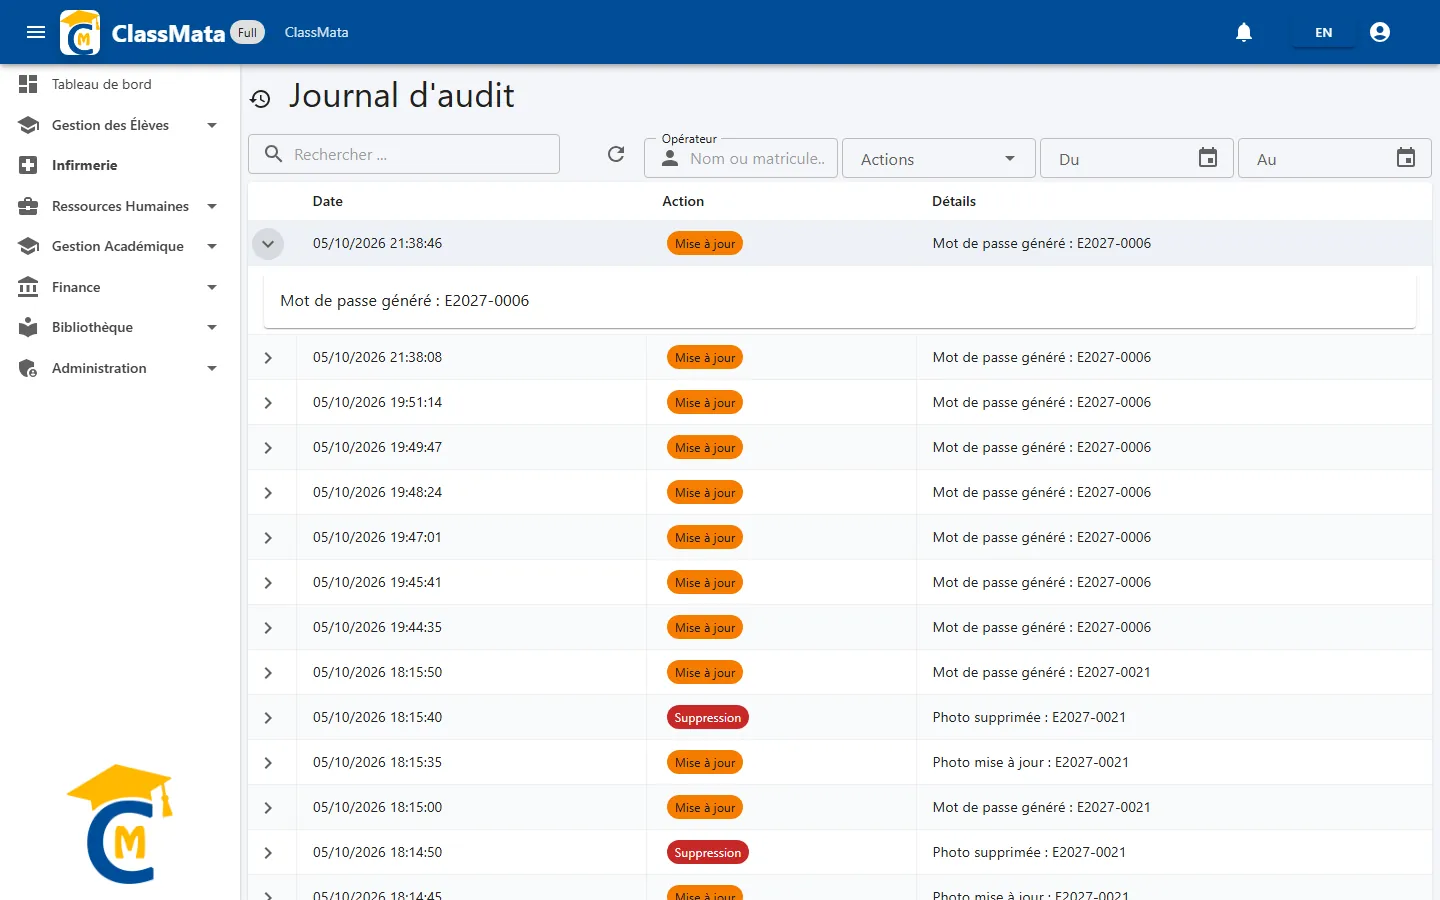
Task: Expand the Bibliothèque submenu arrow
Action: (x=212, y=327)
